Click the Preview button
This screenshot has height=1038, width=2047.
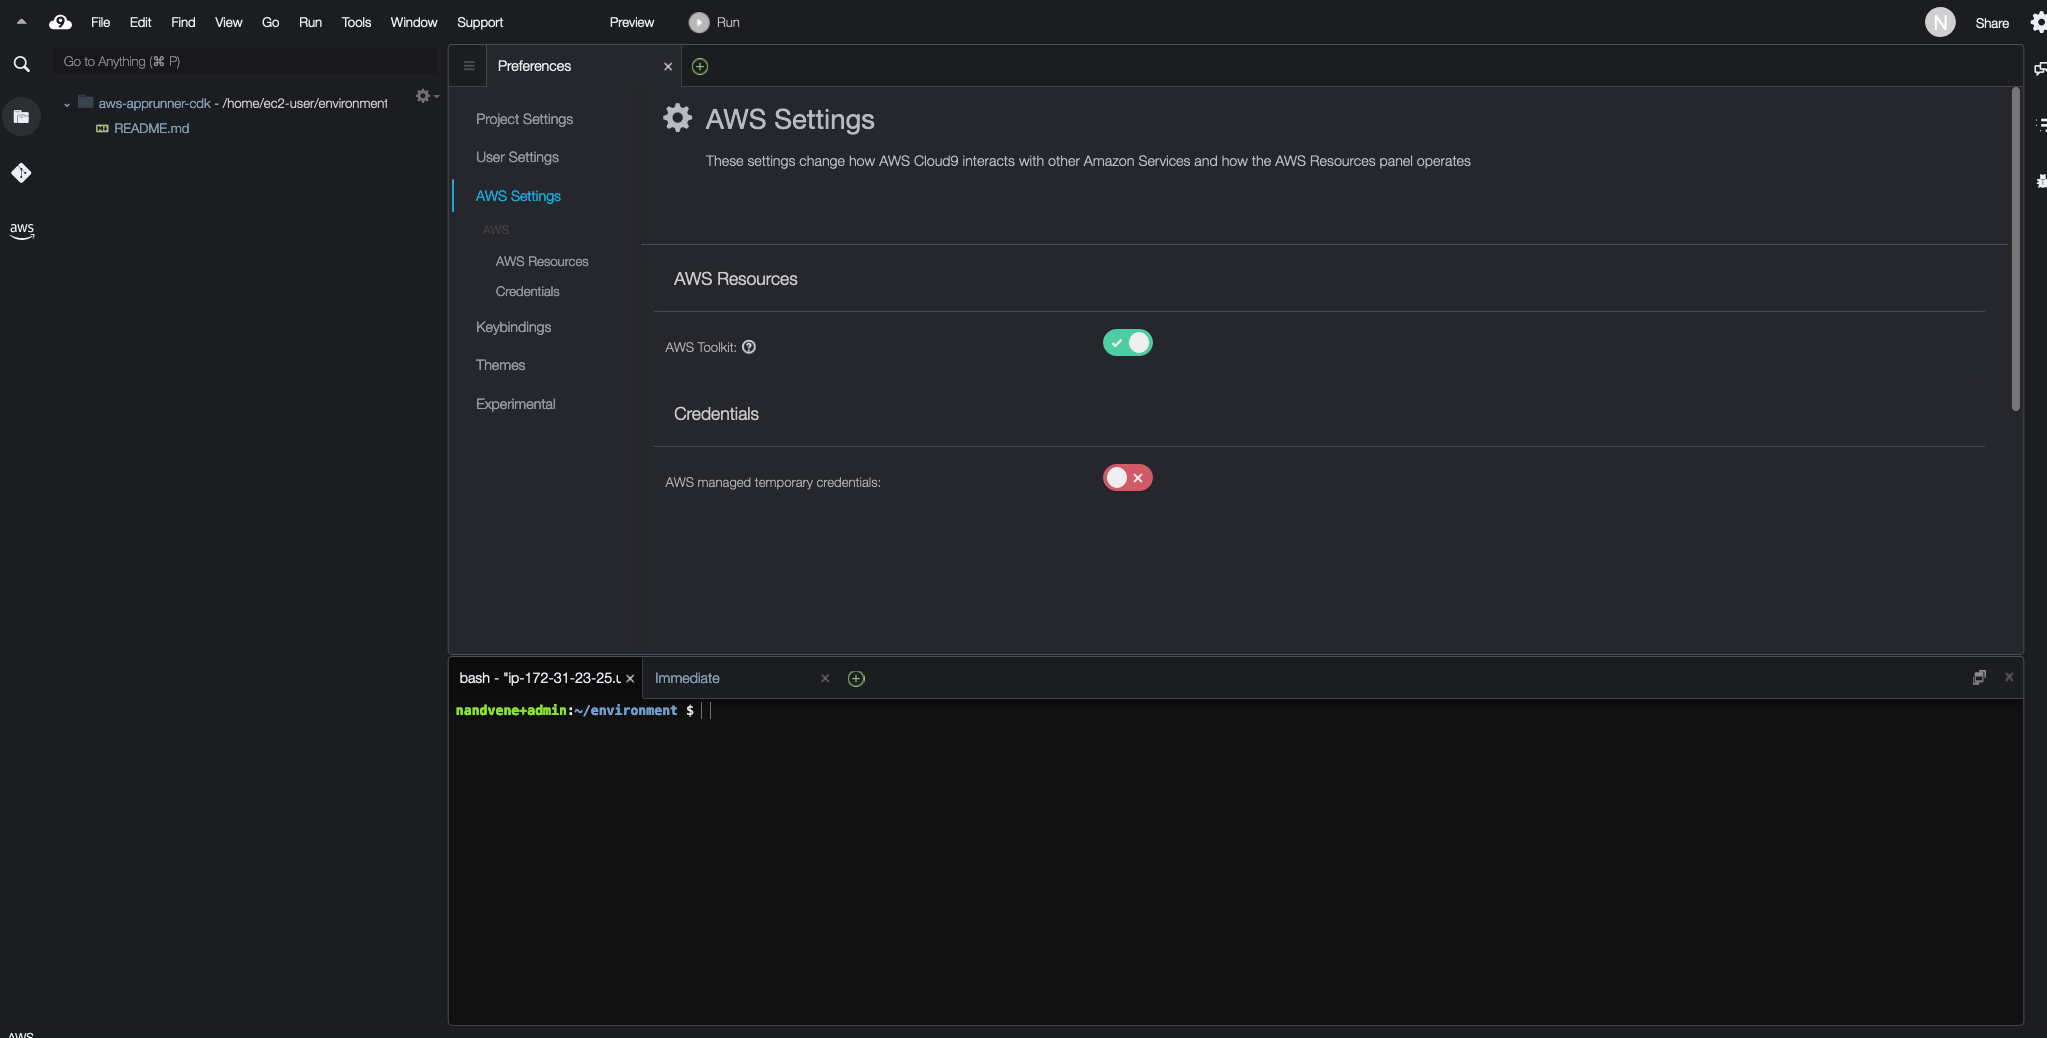coord(632,22)
